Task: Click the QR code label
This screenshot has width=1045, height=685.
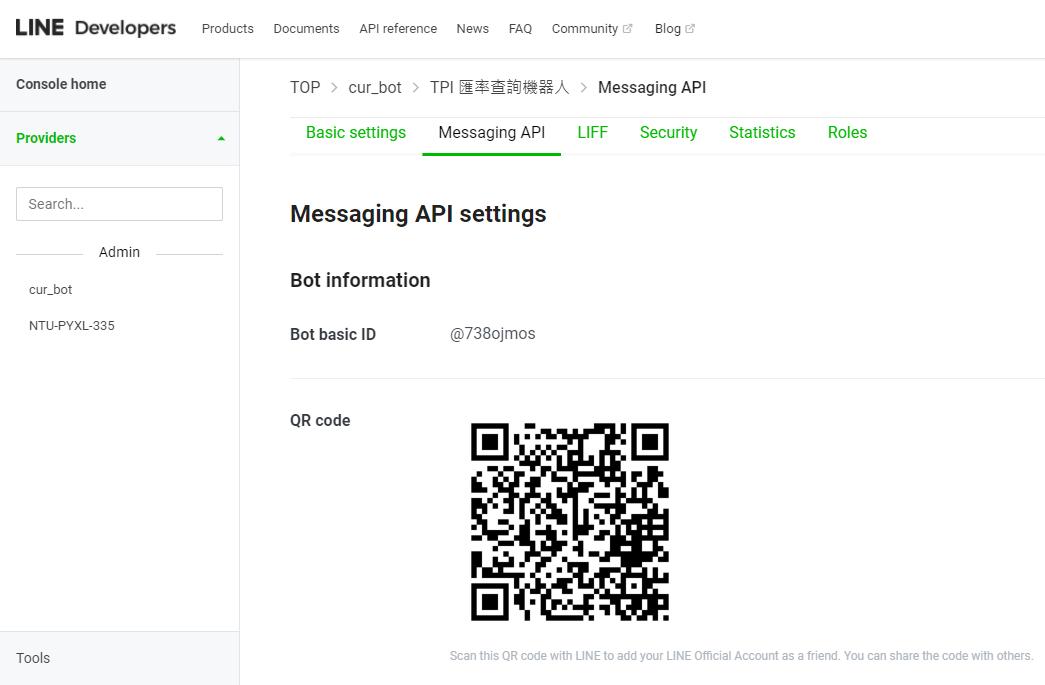Action: point(320,420)
